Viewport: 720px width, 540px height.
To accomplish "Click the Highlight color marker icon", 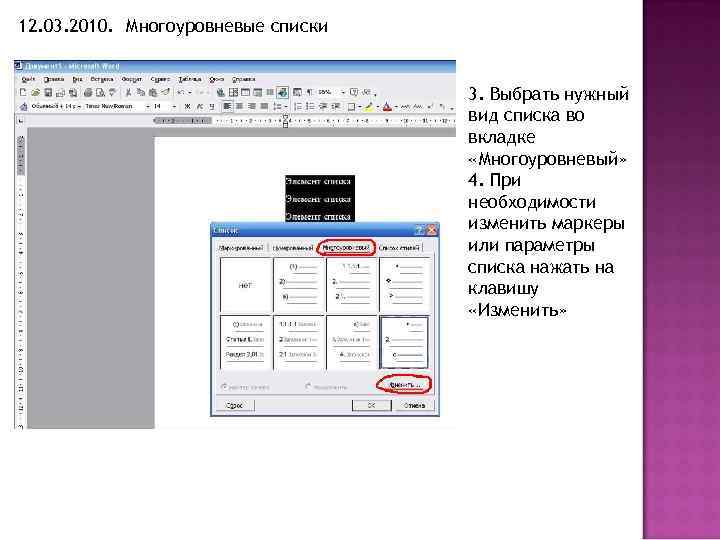I will pyautogui.click(x=369, y=107).
